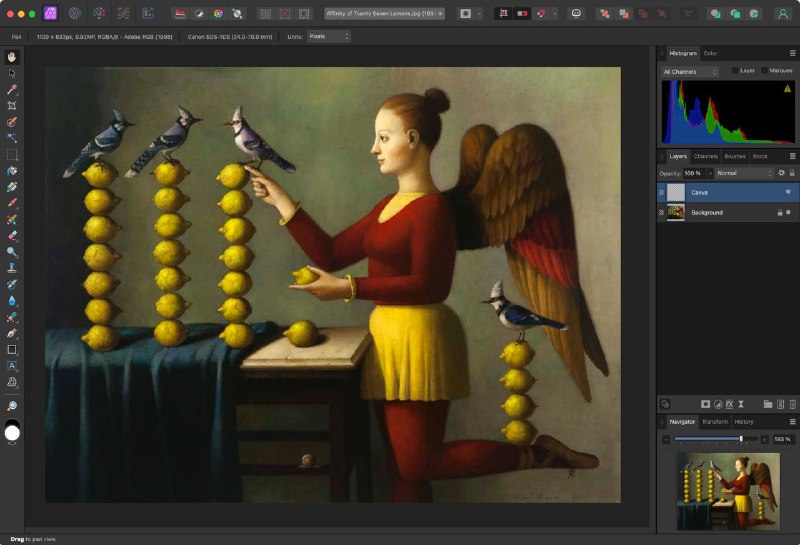This screenshot has width=800, height=545.
Task: Delete layer using the trash icon
Action: (792, 404)
